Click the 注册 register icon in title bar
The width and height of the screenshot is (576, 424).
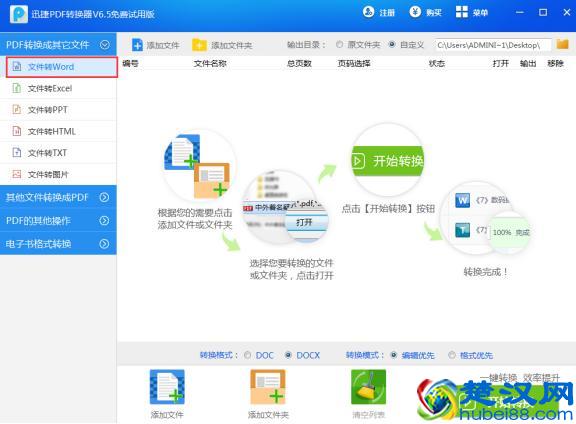368,12
